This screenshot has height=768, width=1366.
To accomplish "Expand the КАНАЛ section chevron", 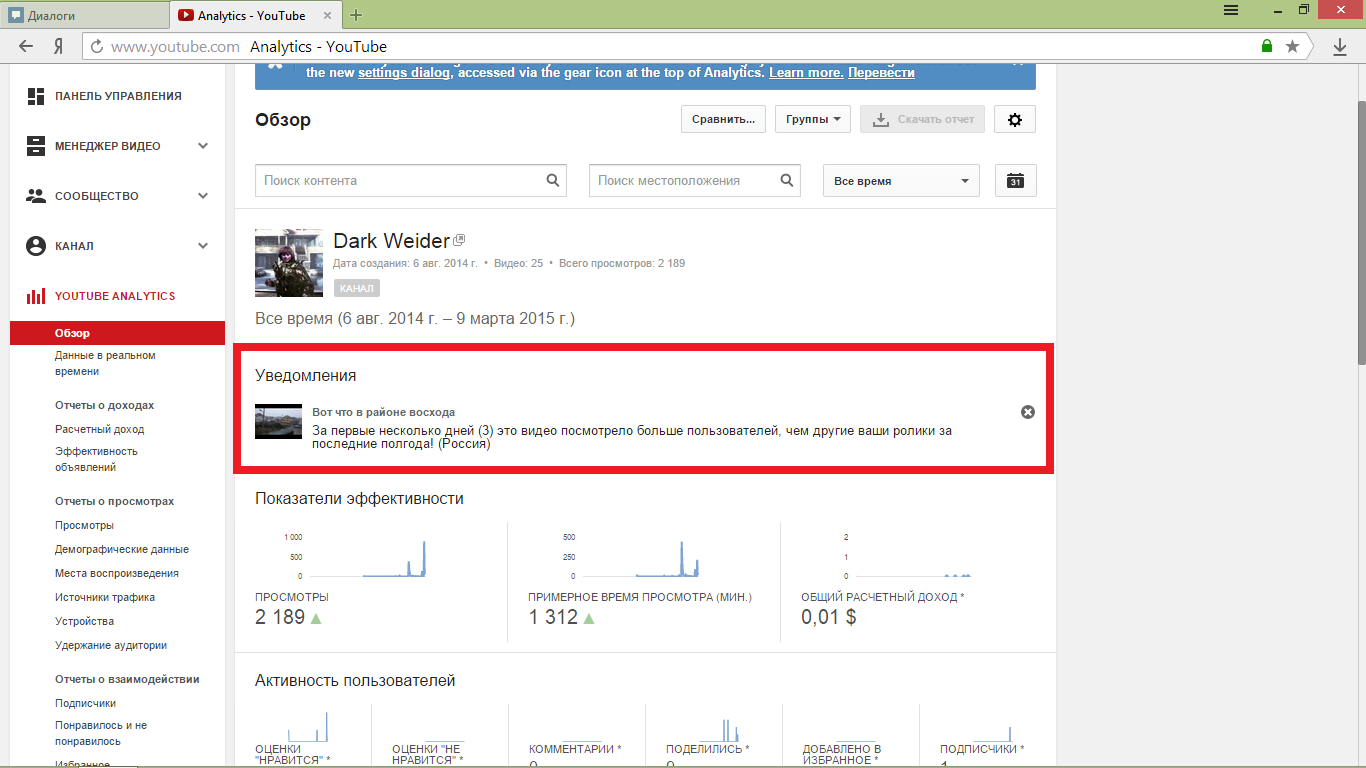I will tap(203, 246).
